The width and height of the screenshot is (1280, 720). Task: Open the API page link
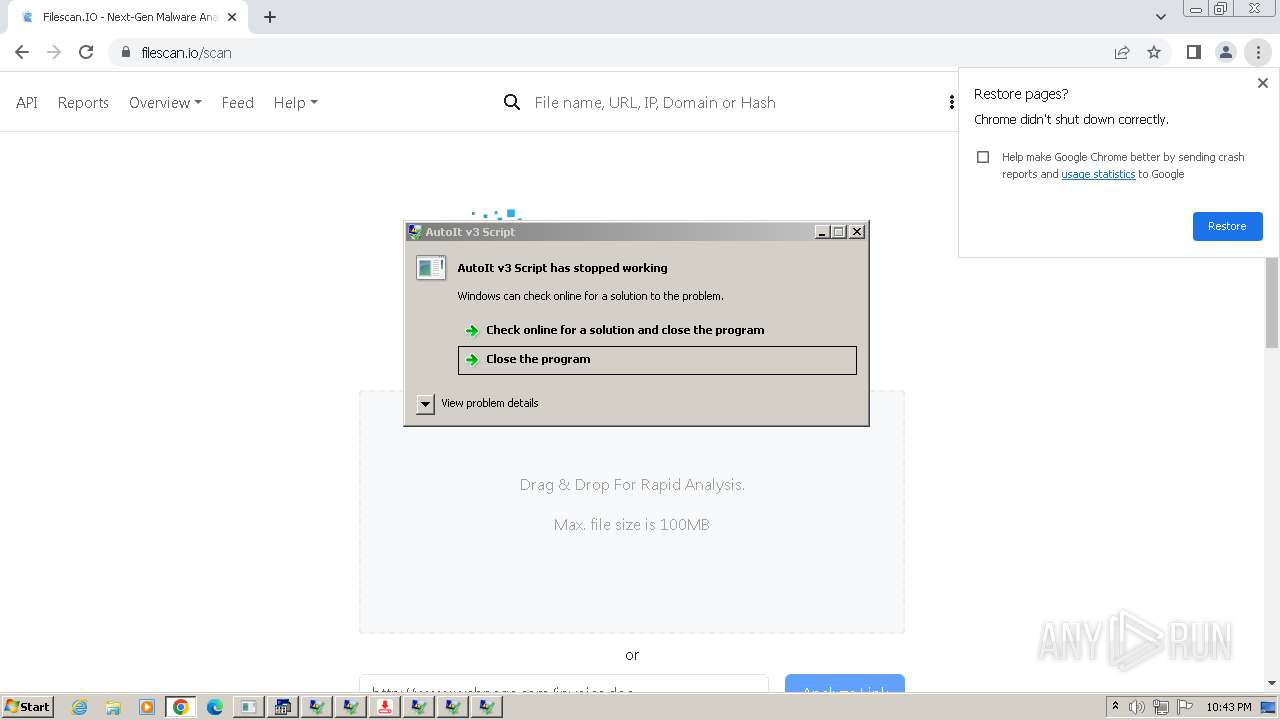pos(27,102)
